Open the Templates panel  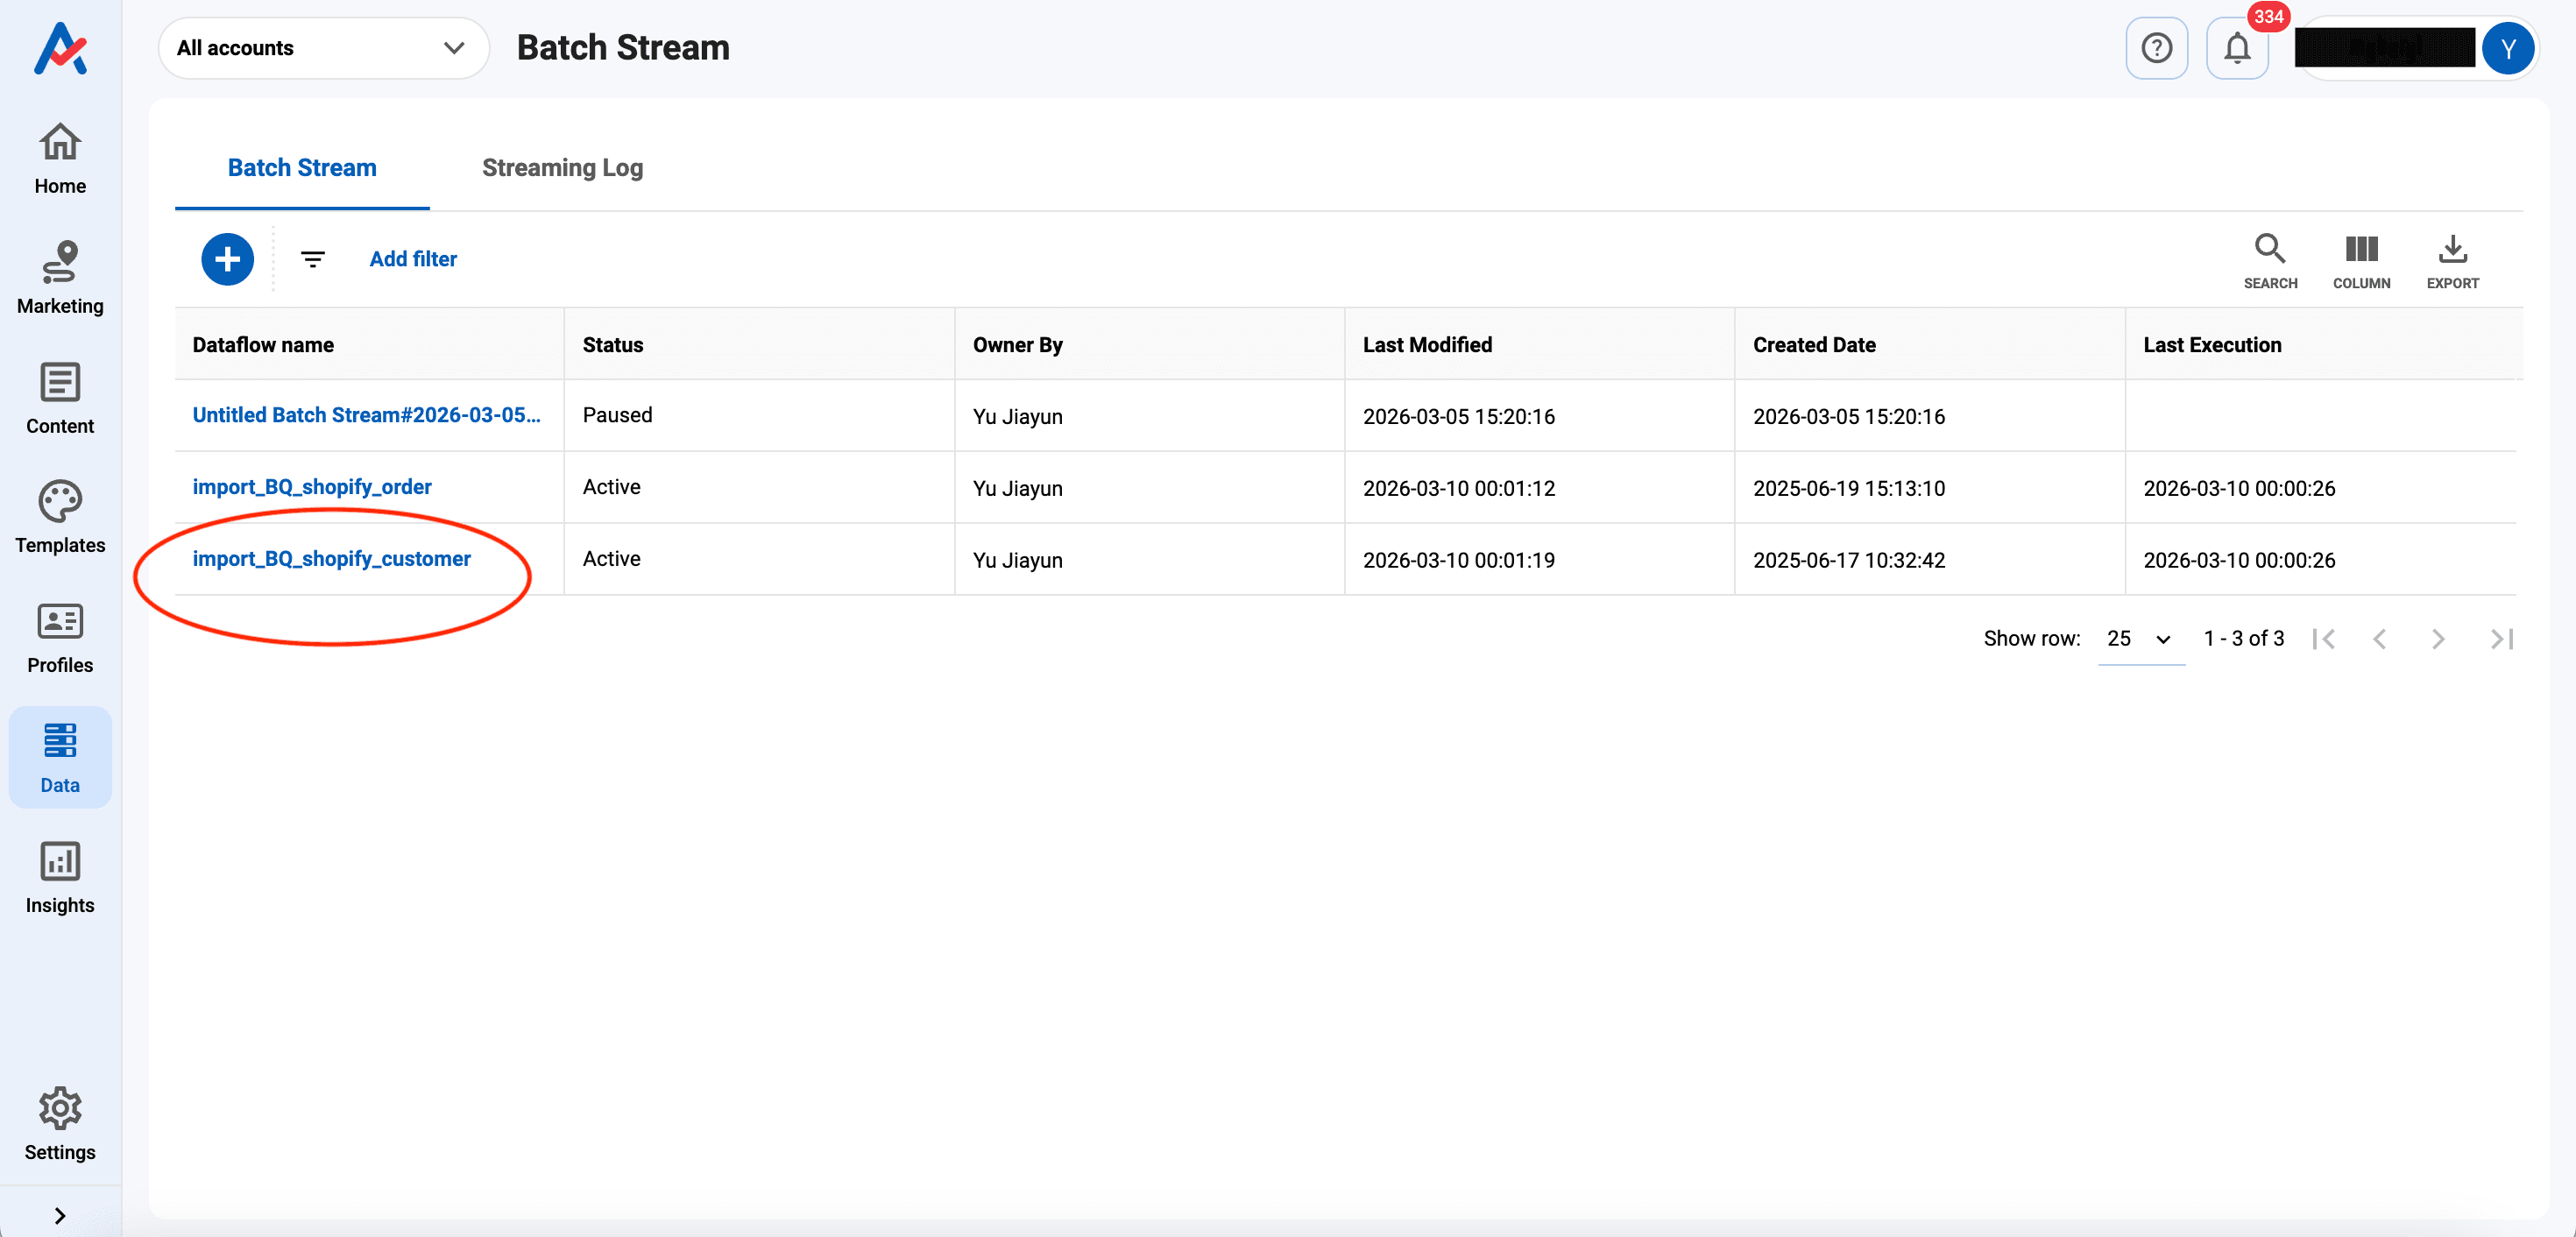59,517
